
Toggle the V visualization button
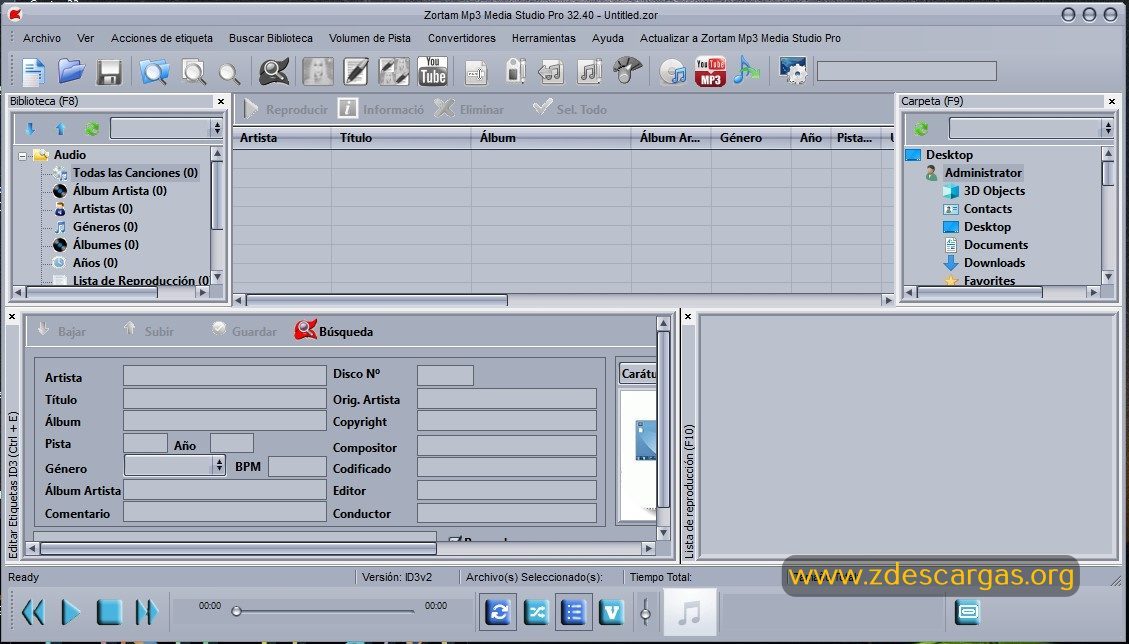point(611,612)
